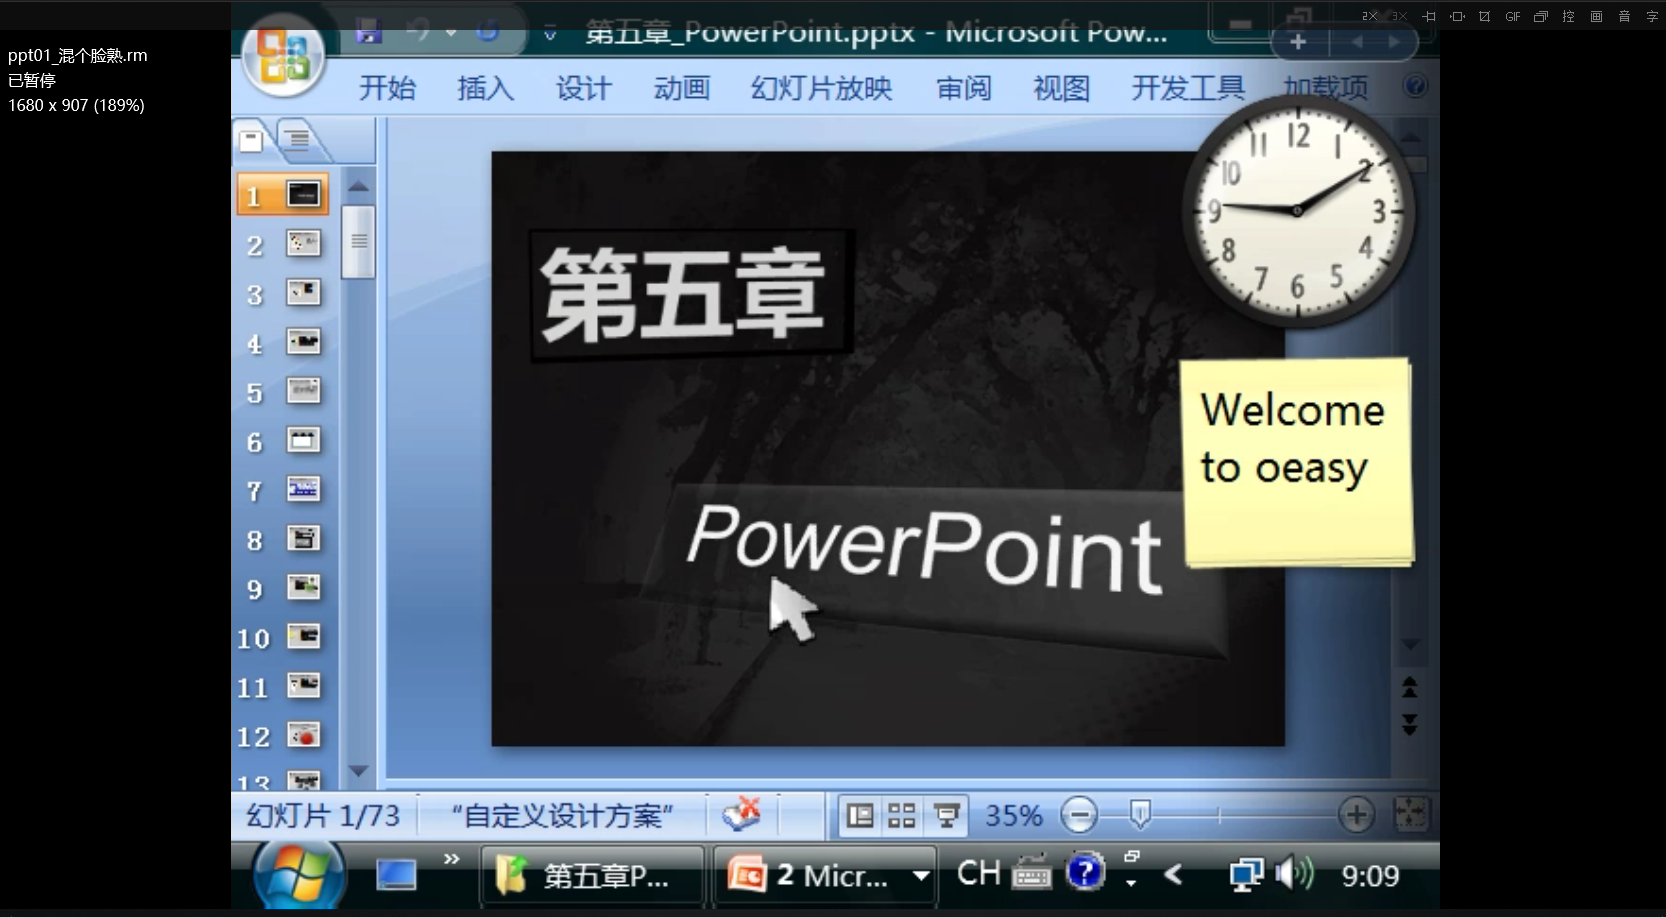
Task: Select slide 7 thumbnail
Action: [303, 488]
